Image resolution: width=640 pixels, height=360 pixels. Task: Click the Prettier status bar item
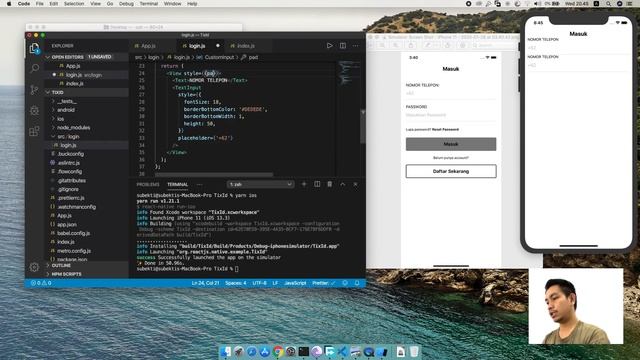click(323, 283)
